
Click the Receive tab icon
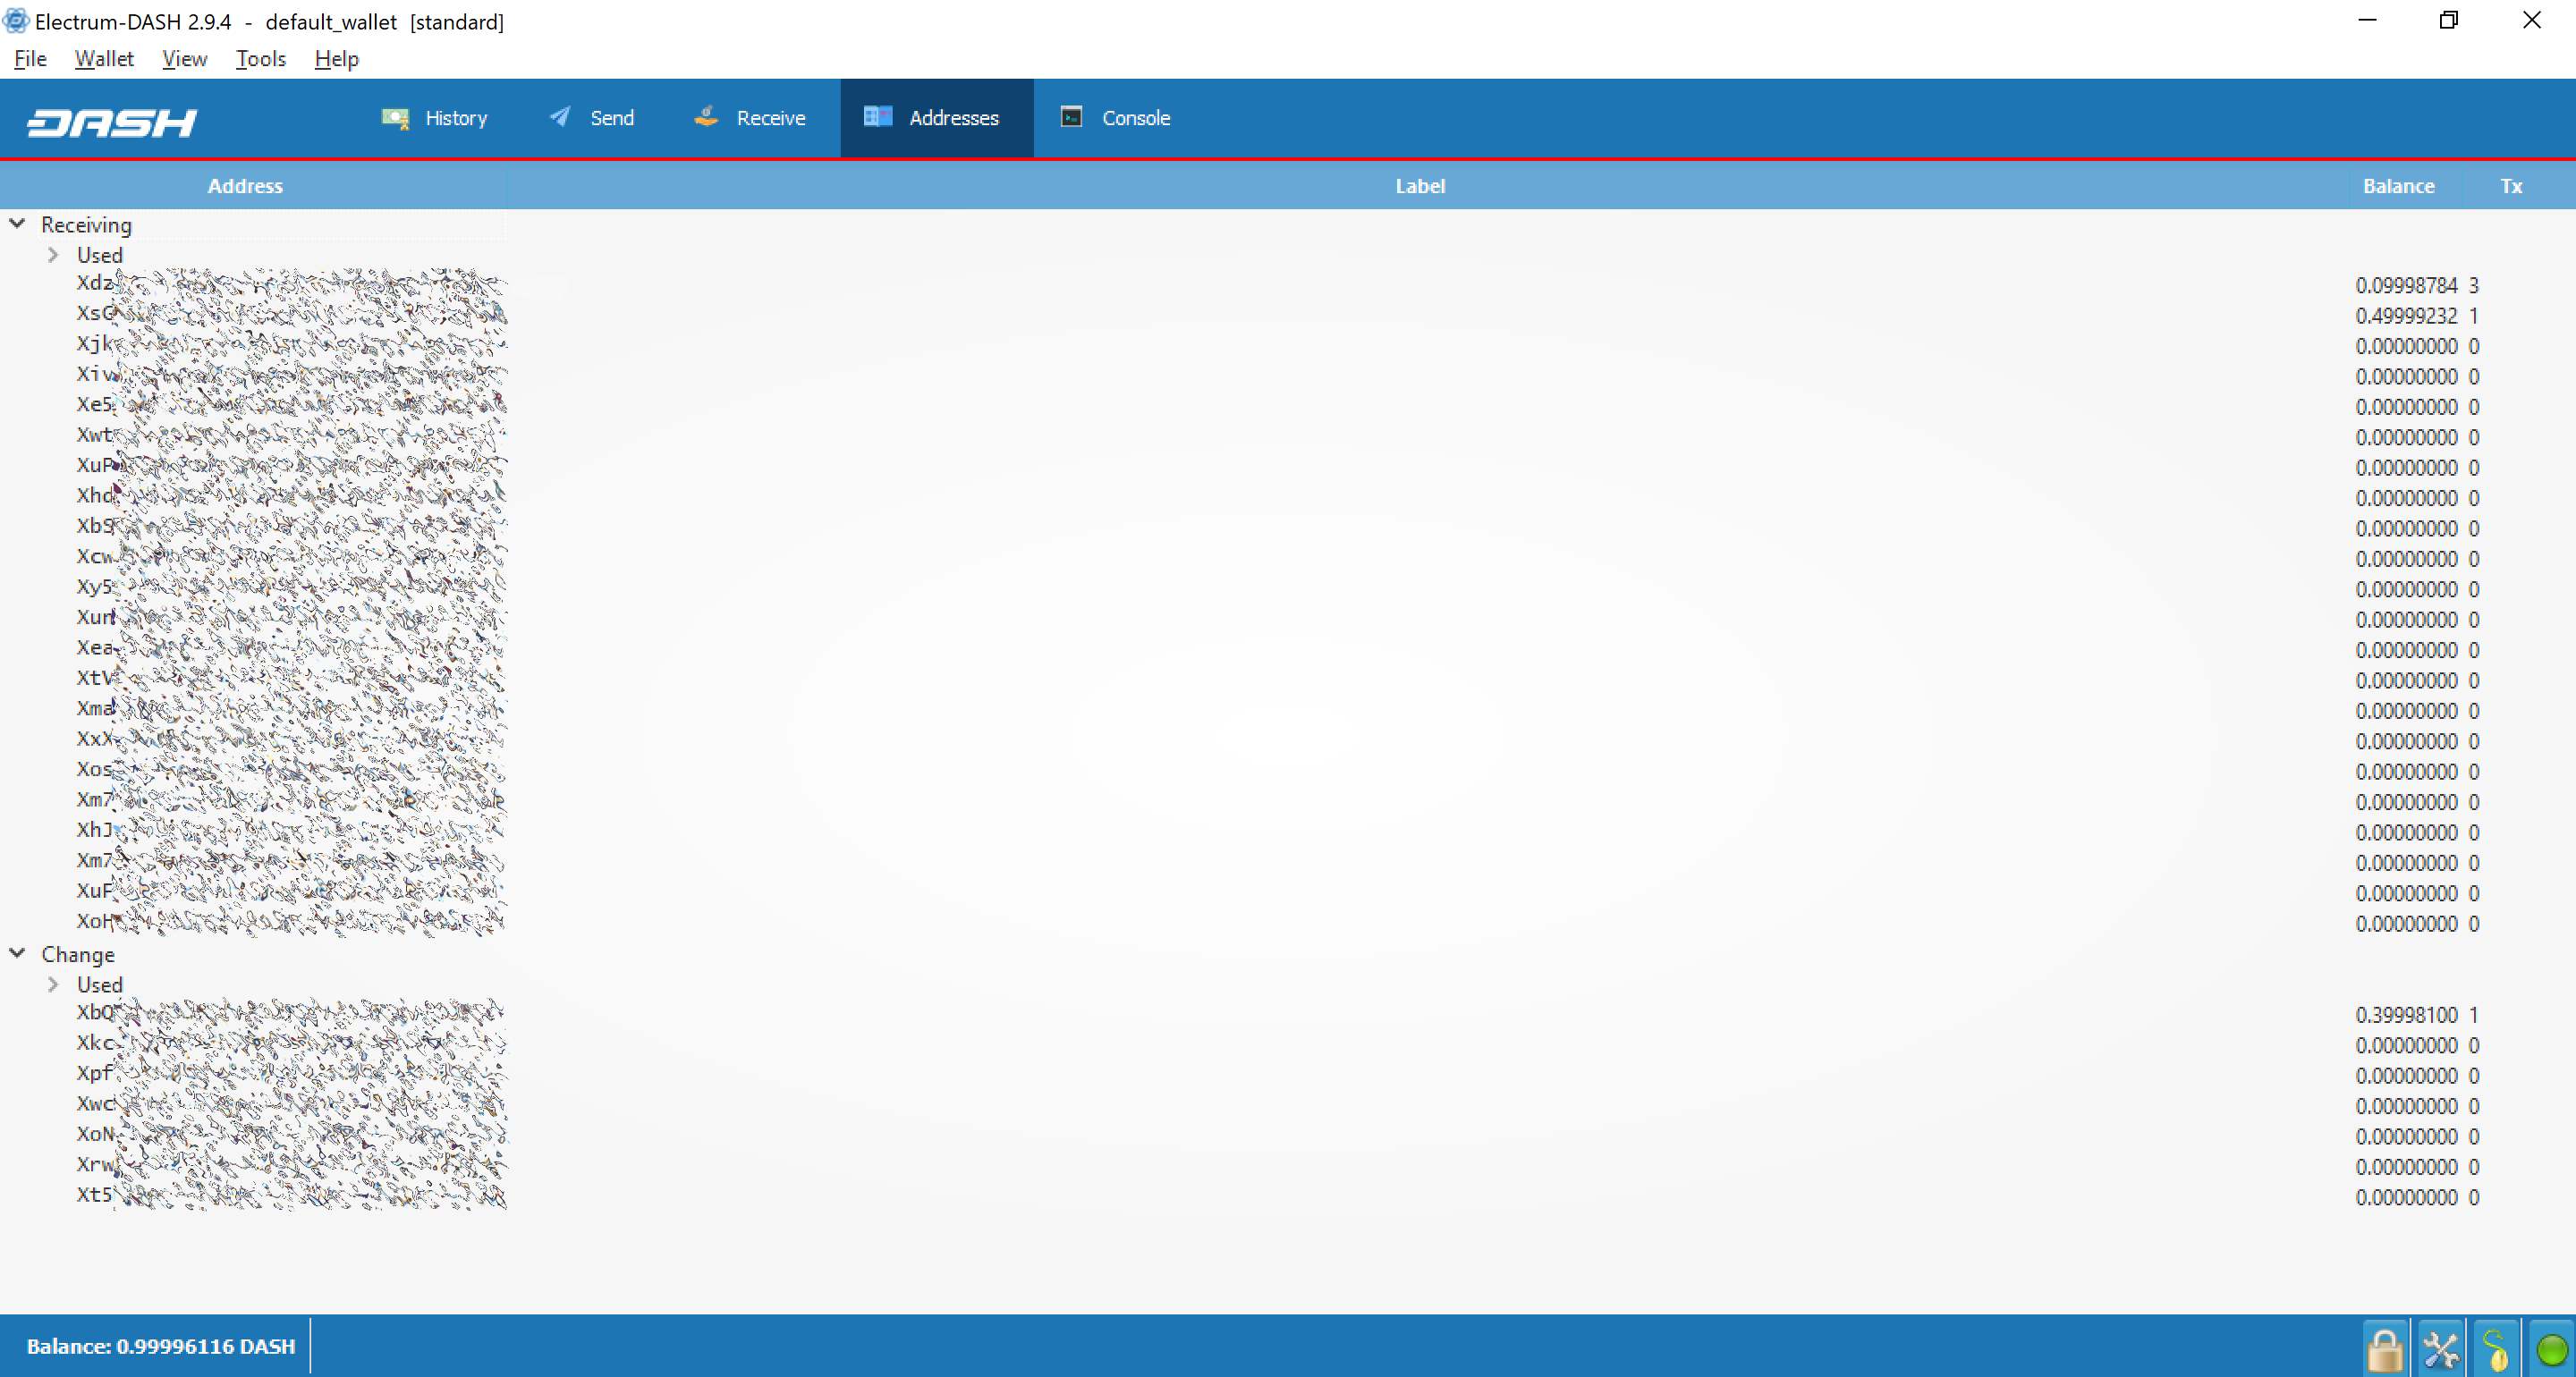coord(706,116)
